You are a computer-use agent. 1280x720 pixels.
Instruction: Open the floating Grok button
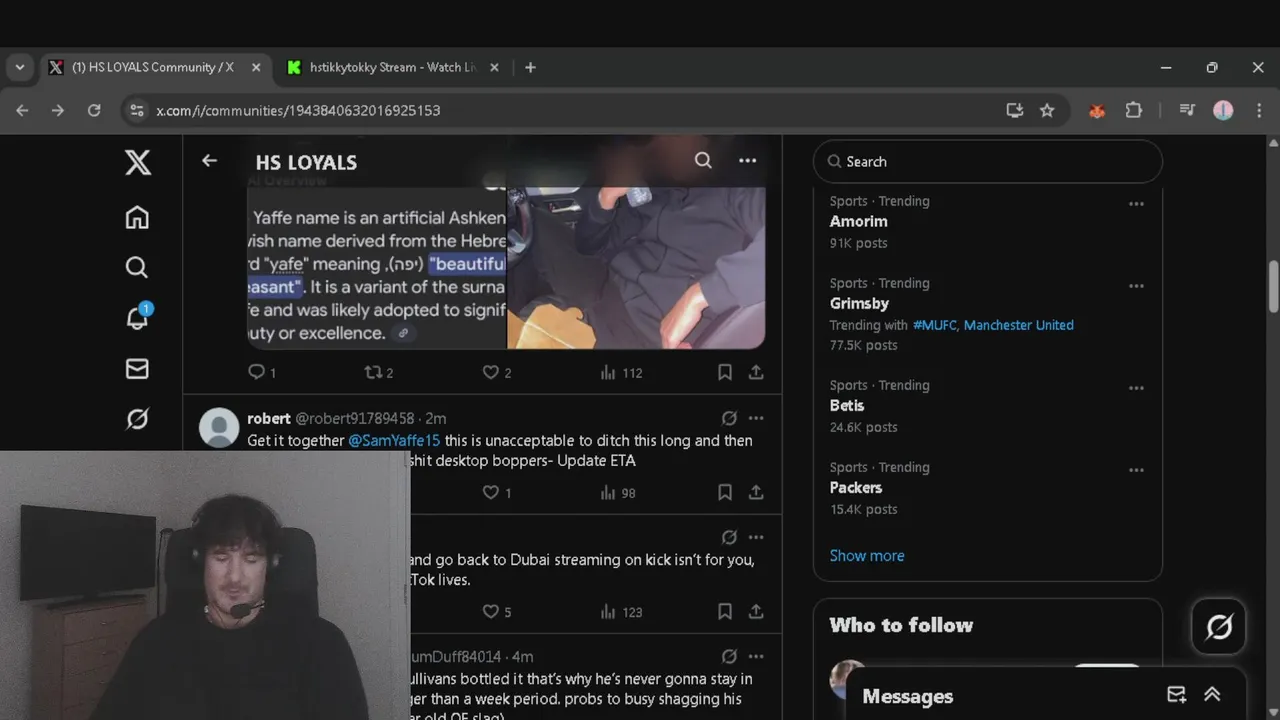coord(1218,627)
